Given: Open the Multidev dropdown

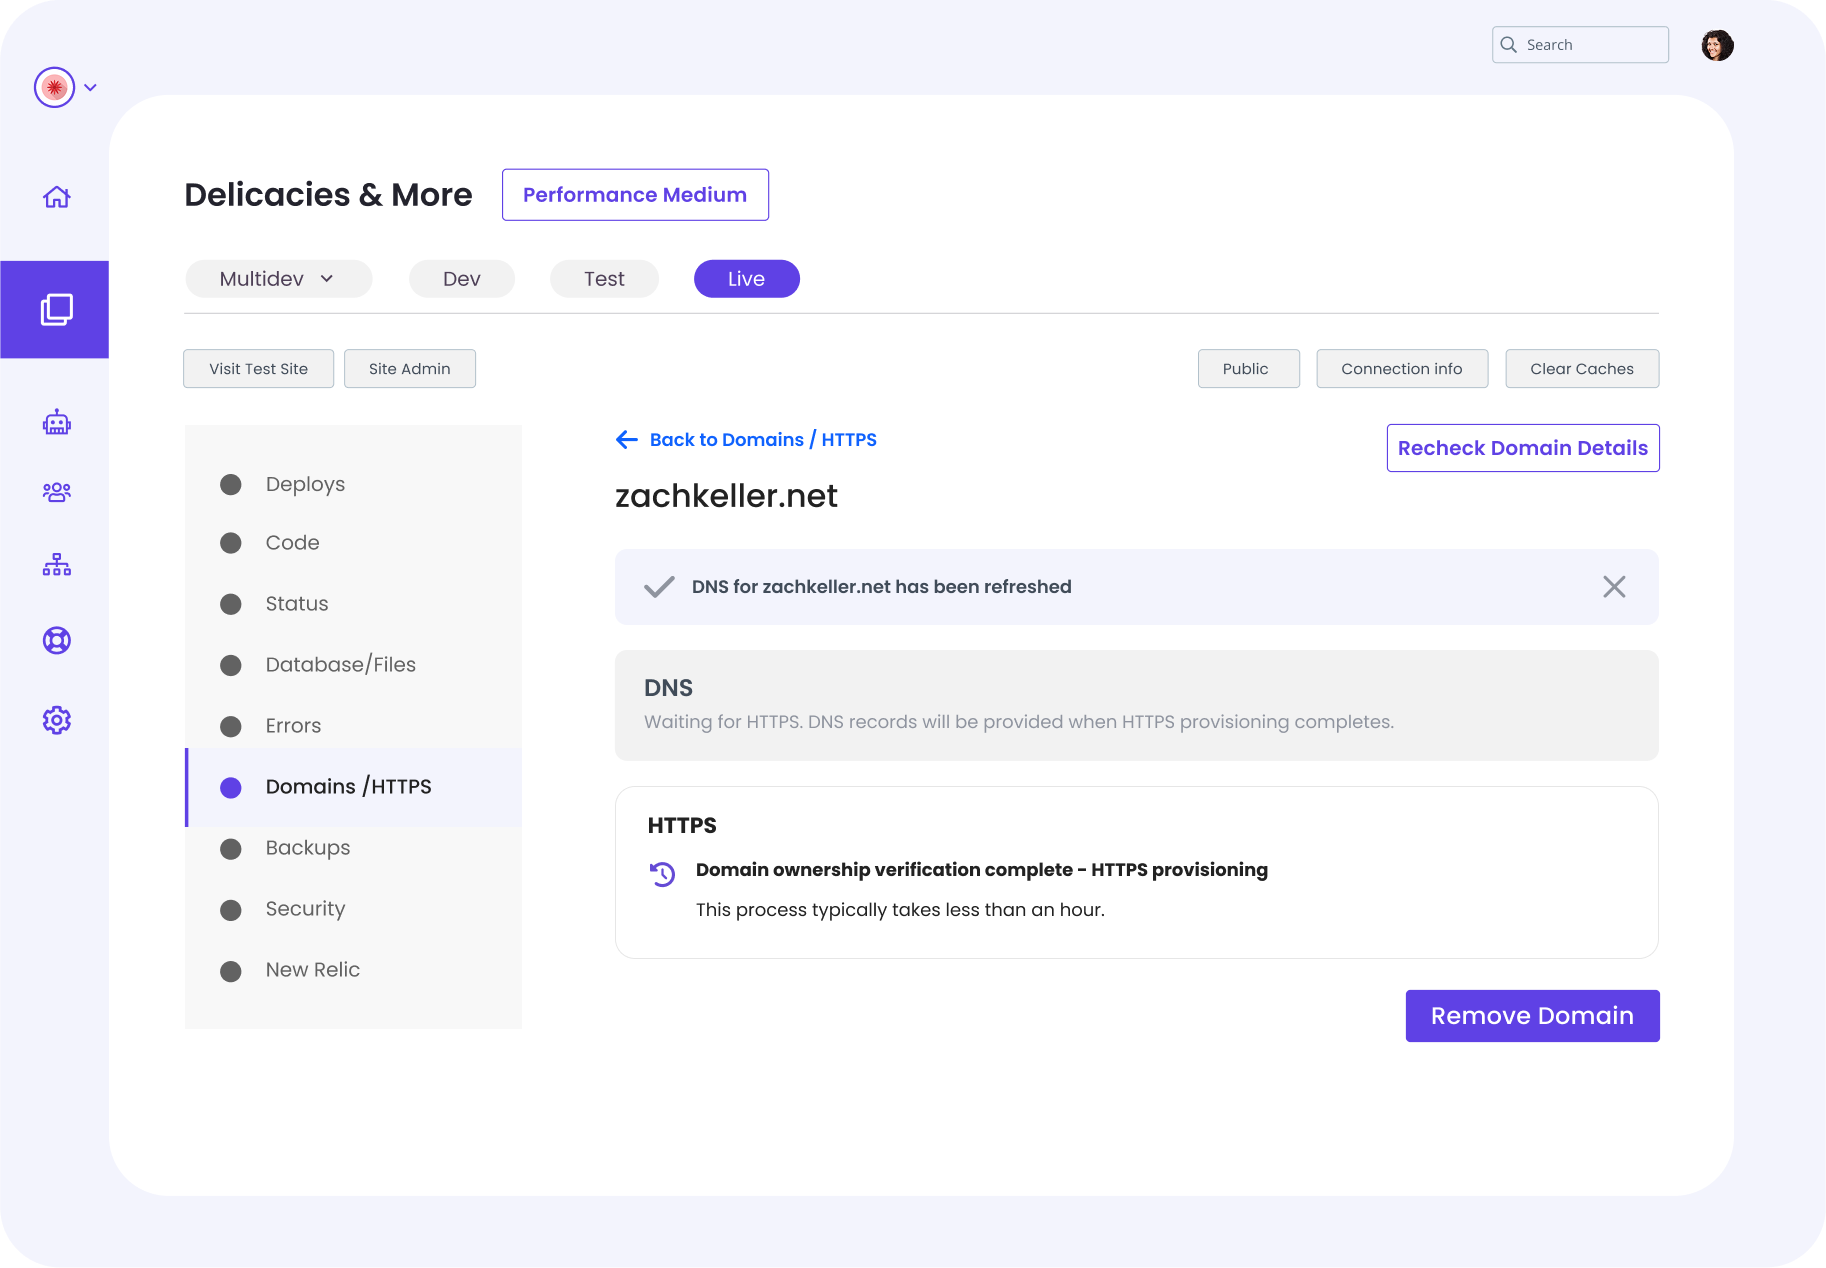Looking at the screenshot, I should pos(277,278).
